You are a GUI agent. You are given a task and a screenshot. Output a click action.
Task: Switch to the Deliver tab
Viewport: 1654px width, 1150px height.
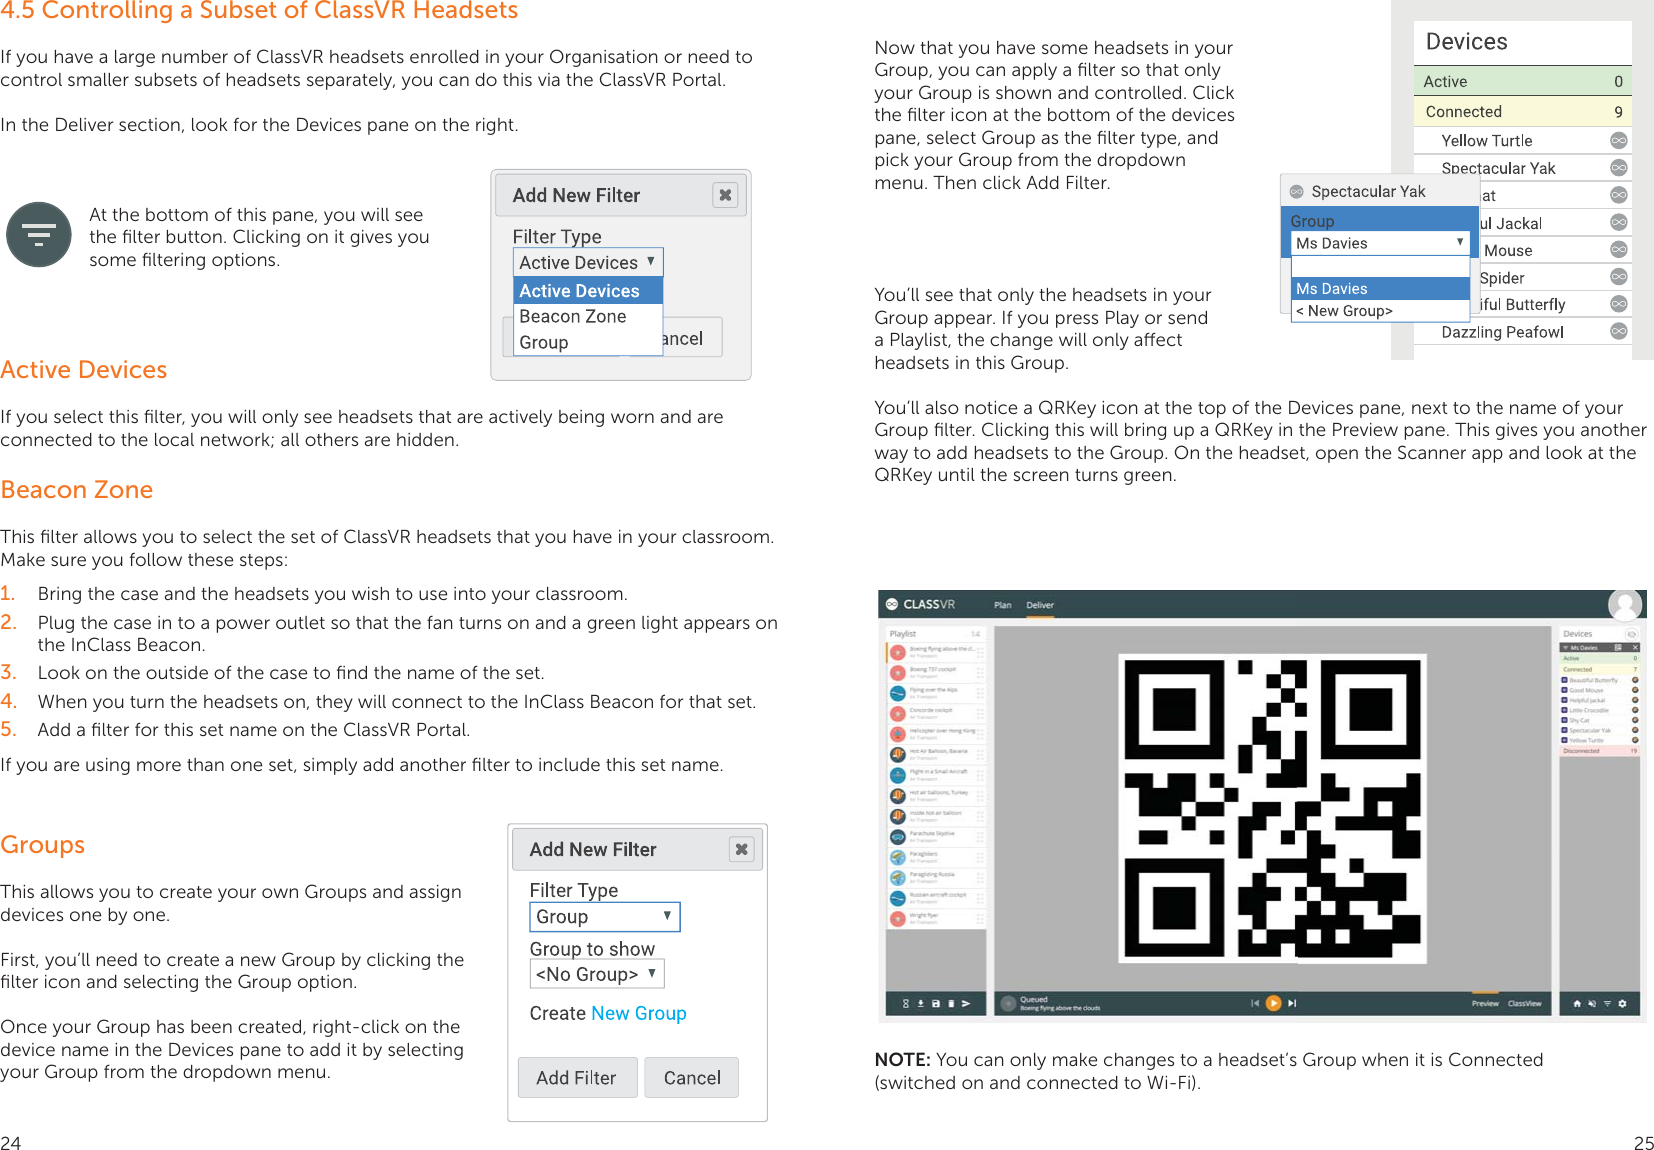pos(1040,605)
